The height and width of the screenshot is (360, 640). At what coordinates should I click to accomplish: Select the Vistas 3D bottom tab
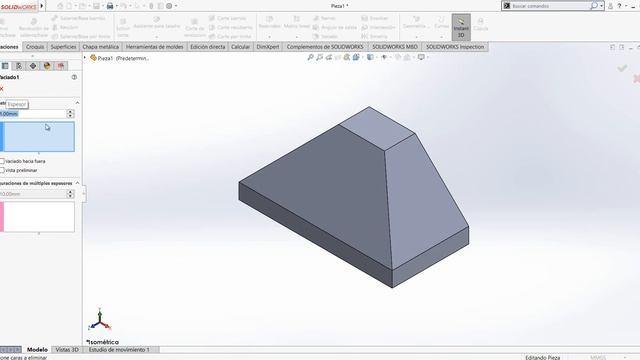67,350
